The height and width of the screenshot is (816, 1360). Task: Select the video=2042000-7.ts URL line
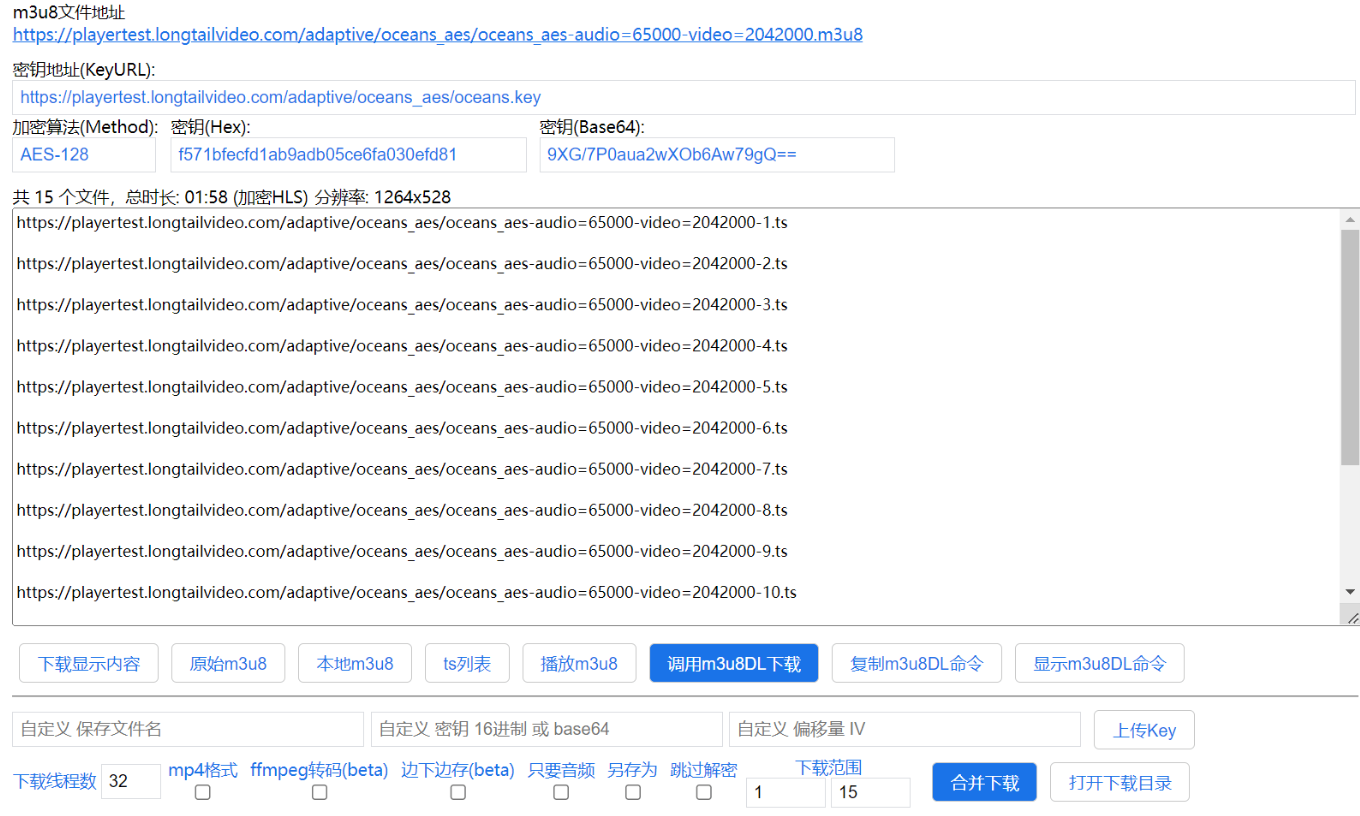click(x=402, y=468)
